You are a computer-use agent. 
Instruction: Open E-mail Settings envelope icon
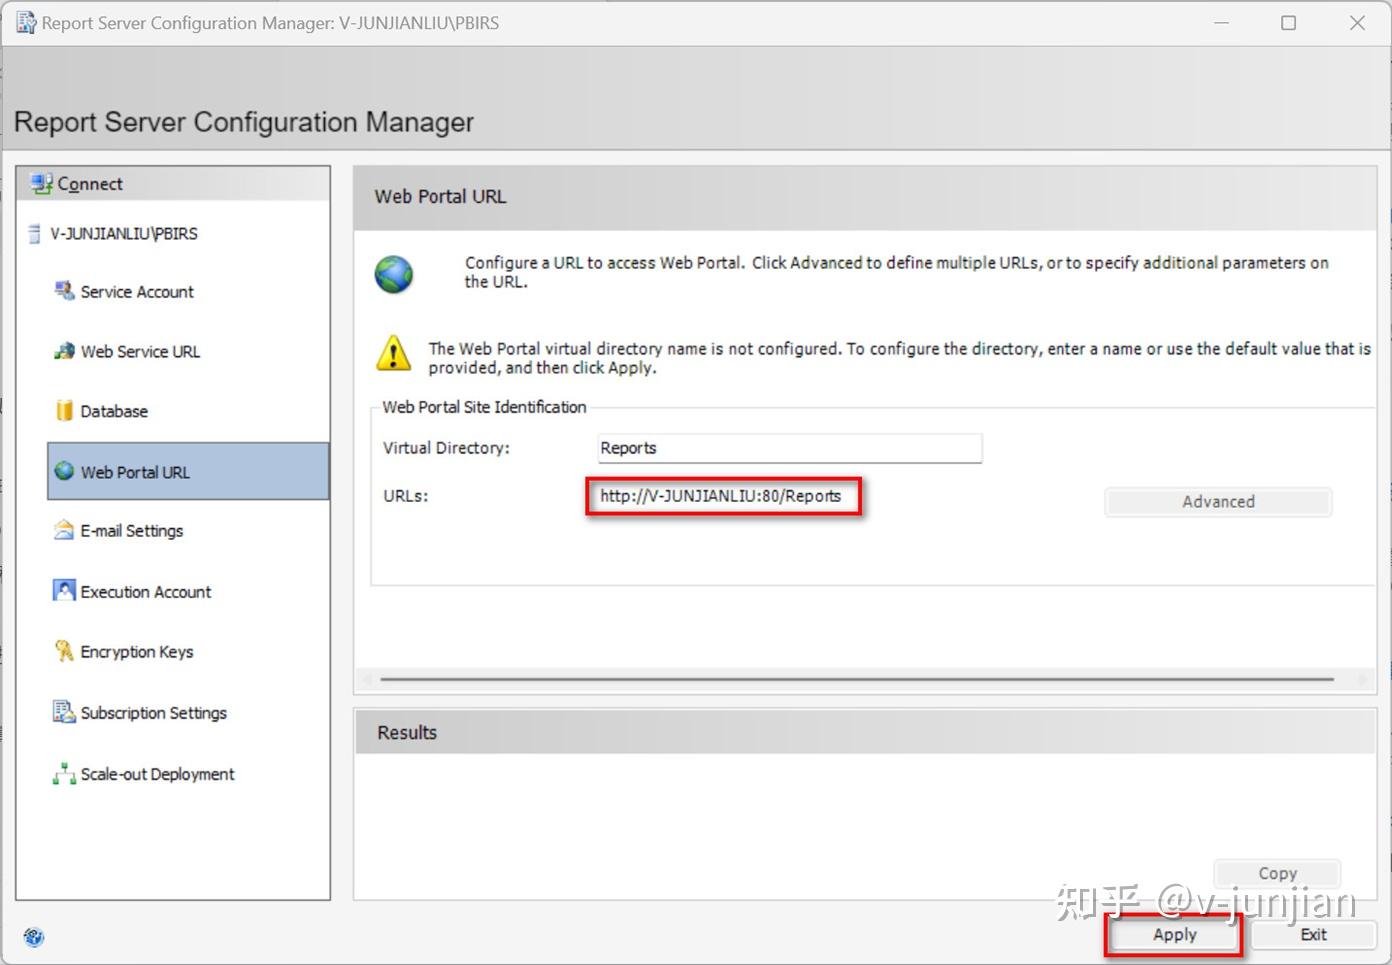[x=64, y=530]
